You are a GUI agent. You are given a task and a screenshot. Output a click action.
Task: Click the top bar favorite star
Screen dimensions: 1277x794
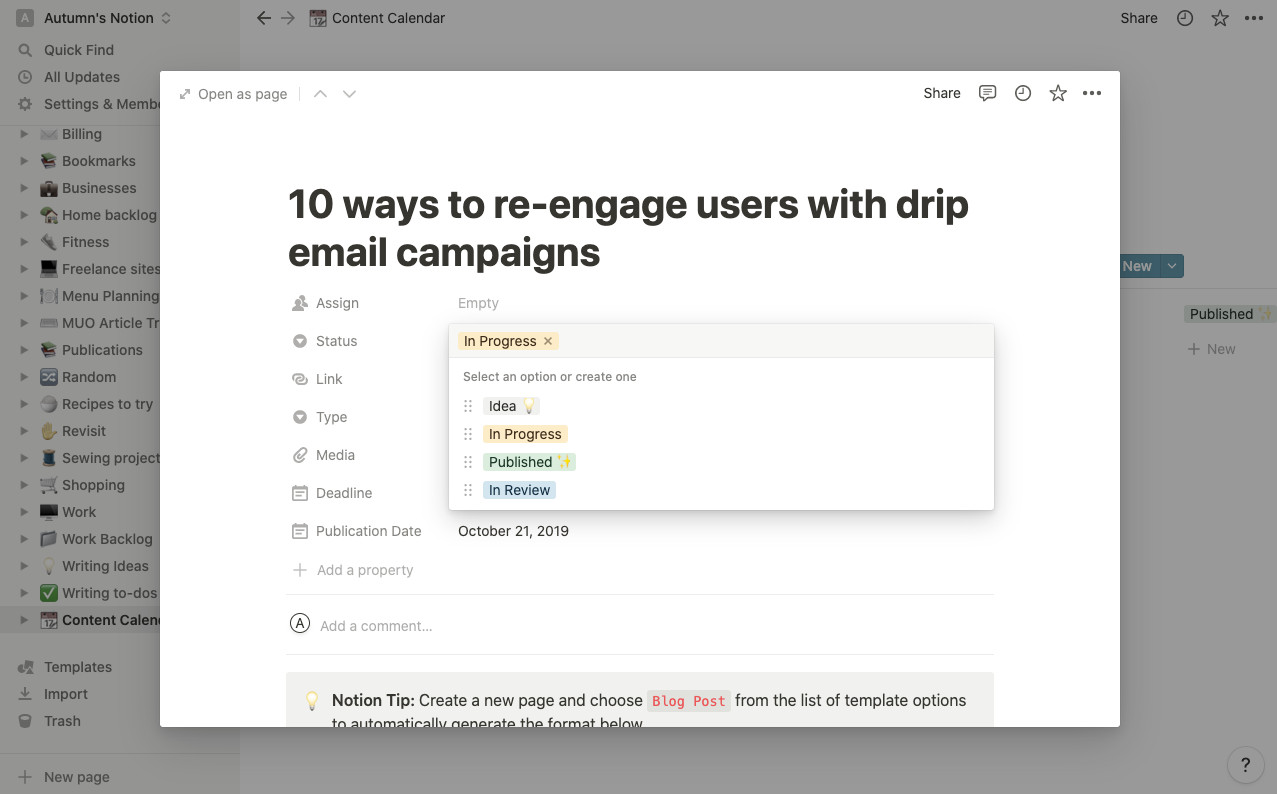(x=1220, y=18)
